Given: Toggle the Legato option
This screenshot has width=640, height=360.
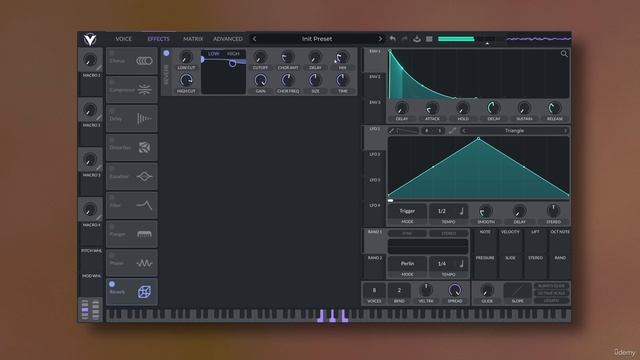Looking at the screenshot, I should click(x=551, y=300).
